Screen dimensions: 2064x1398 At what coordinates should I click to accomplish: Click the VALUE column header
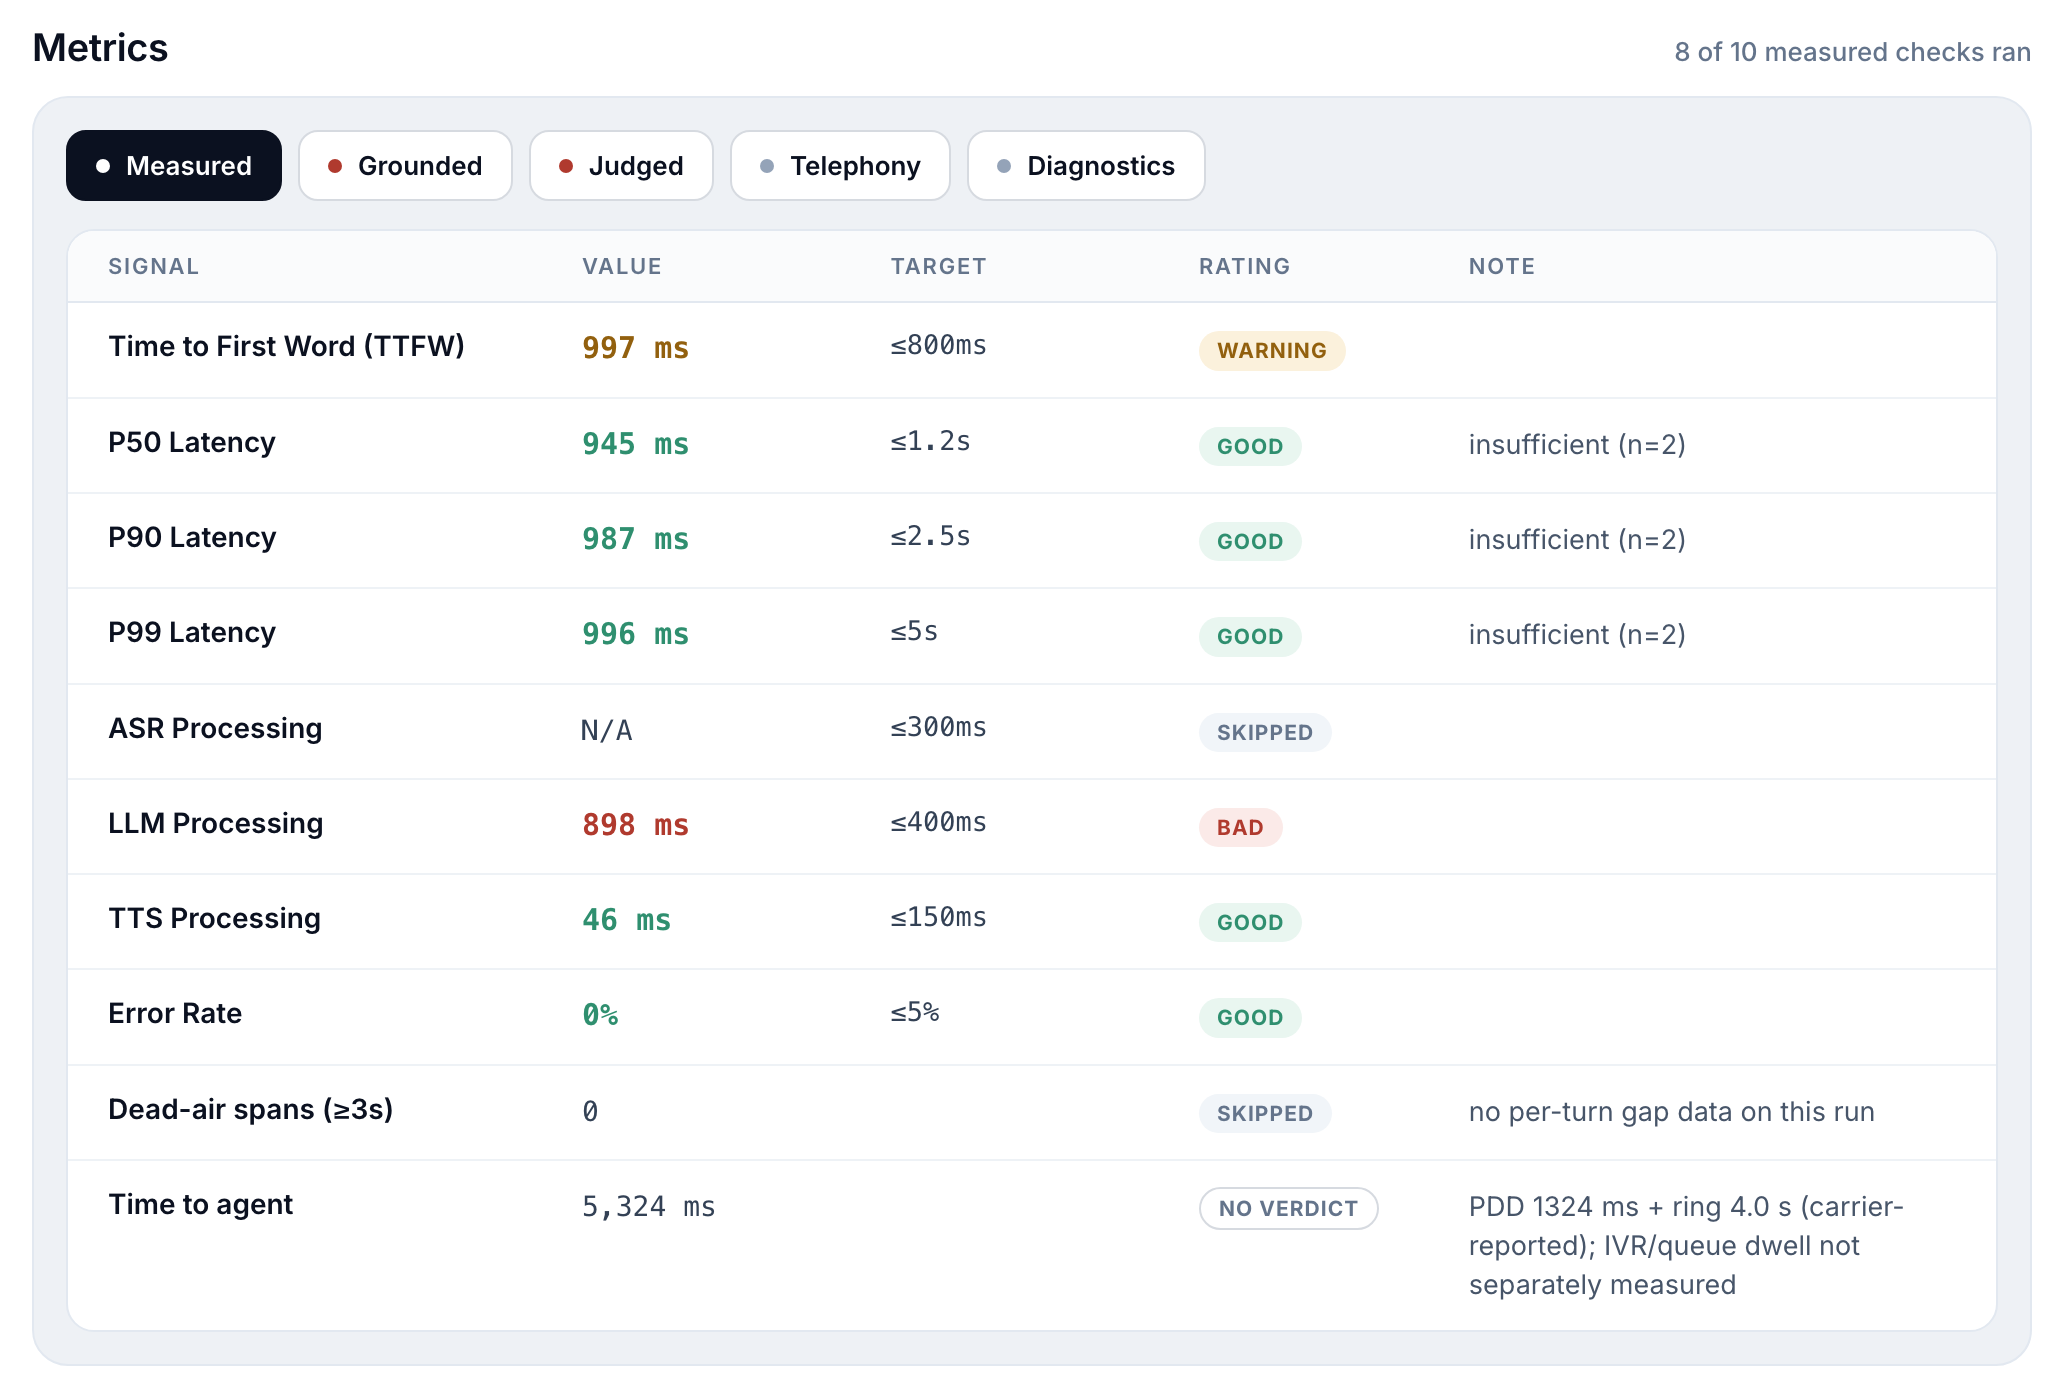pyautogui.click(x=622, y=266)
